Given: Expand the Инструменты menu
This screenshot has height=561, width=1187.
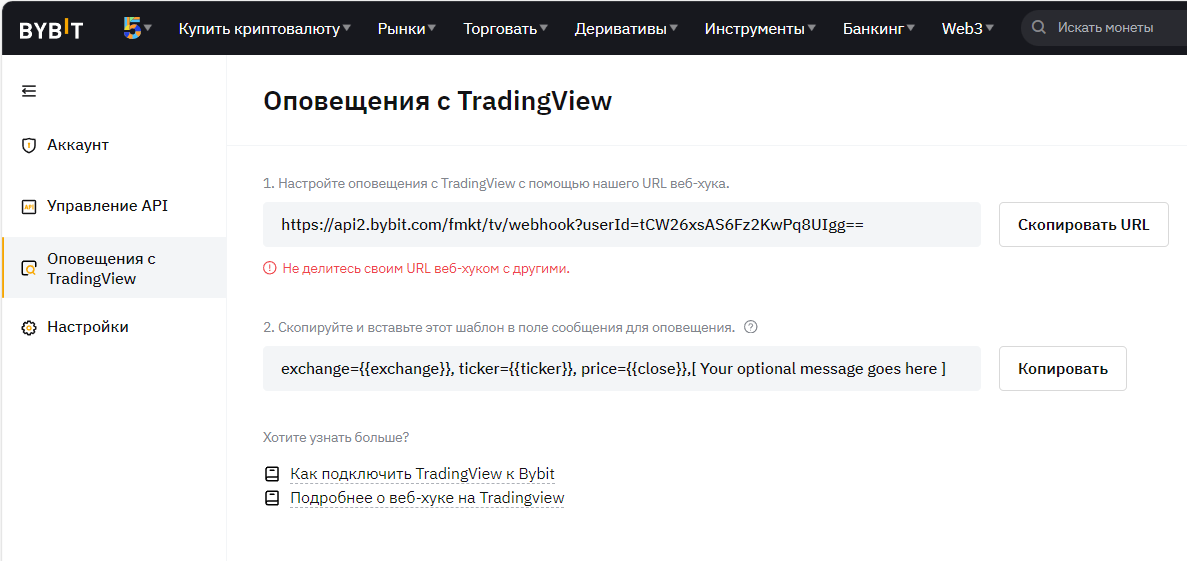Looking at the screenshot, I should pos(760,29).
